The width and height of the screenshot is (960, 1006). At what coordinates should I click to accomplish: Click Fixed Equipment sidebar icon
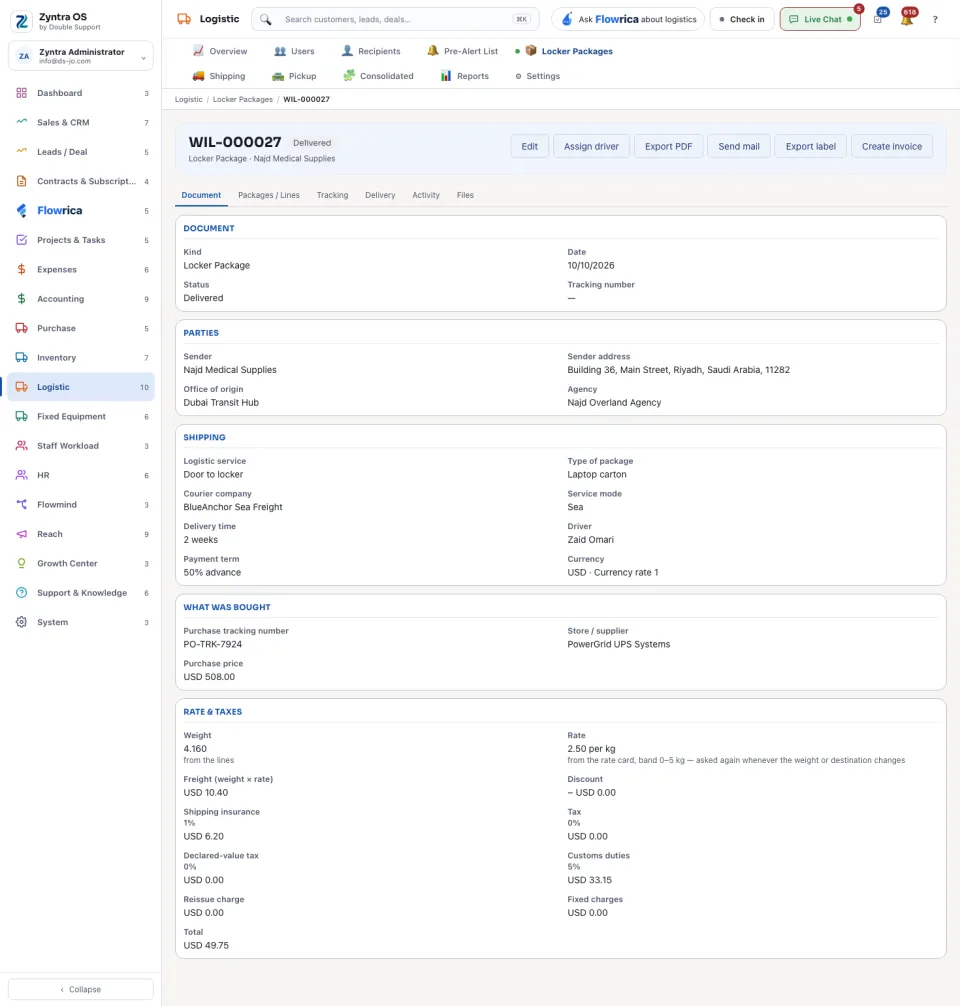(x=21, y=416)
